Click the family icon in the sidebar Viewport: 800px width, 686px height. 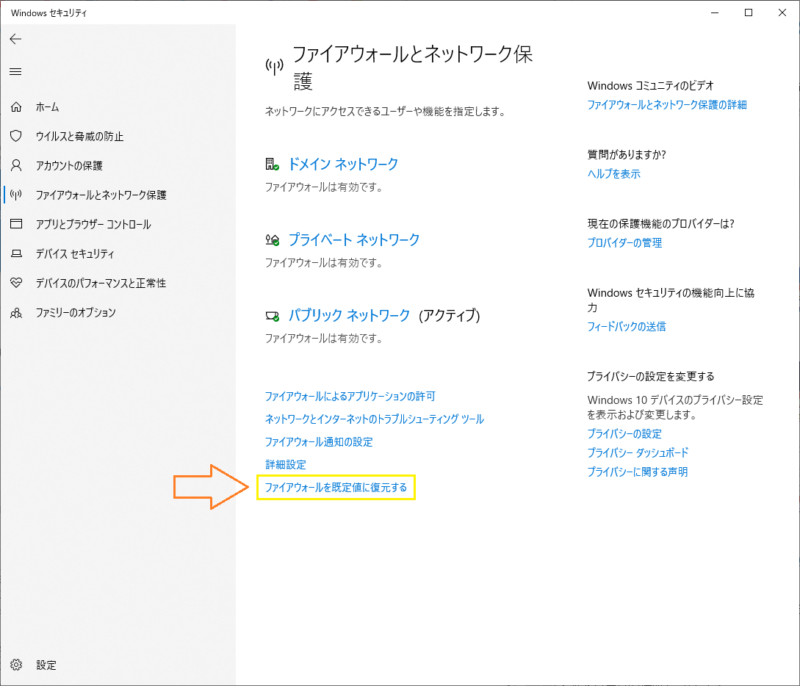(x=16, y=312)
